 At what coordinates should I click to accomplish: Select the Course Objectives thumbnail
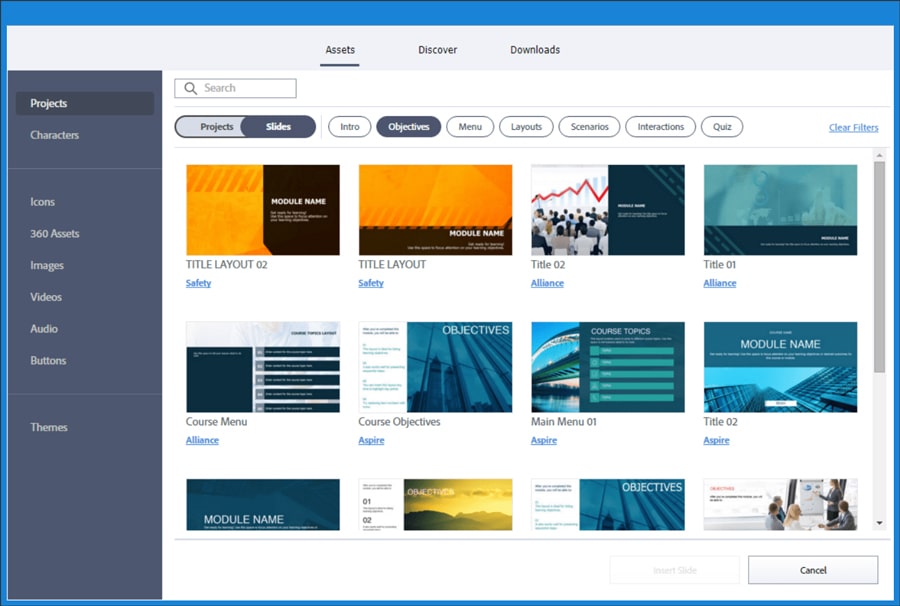[x=435, y=367]
